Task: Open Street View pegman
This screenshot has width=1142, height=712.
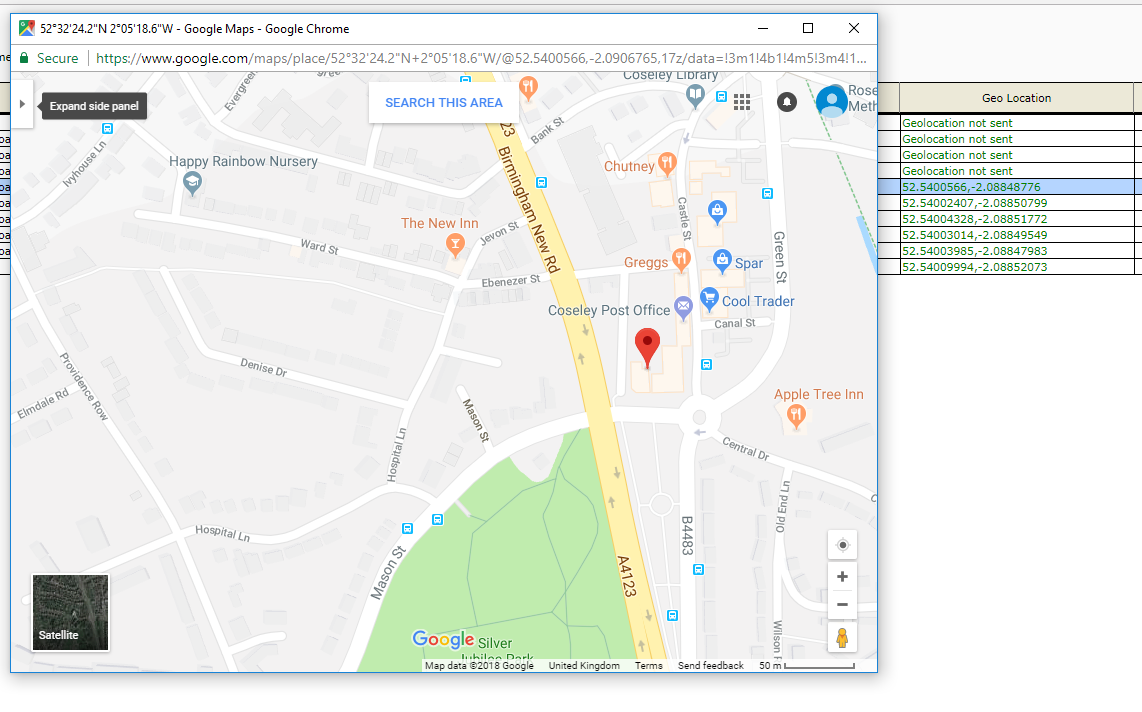Action: click(842, 638)
